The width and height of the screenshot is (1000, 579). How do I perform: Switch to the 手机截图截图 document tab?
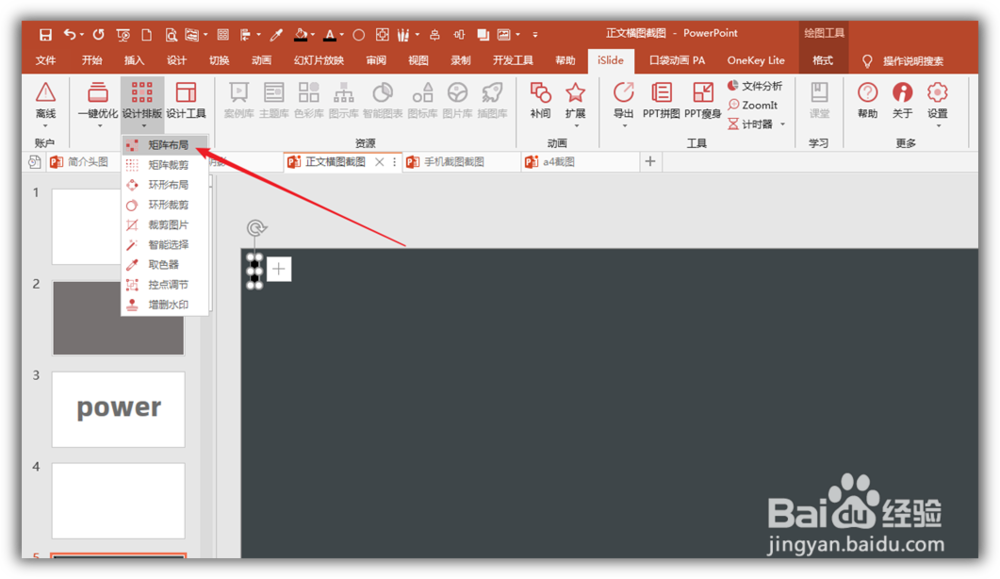pyautogui.click(x=460, y=162)
